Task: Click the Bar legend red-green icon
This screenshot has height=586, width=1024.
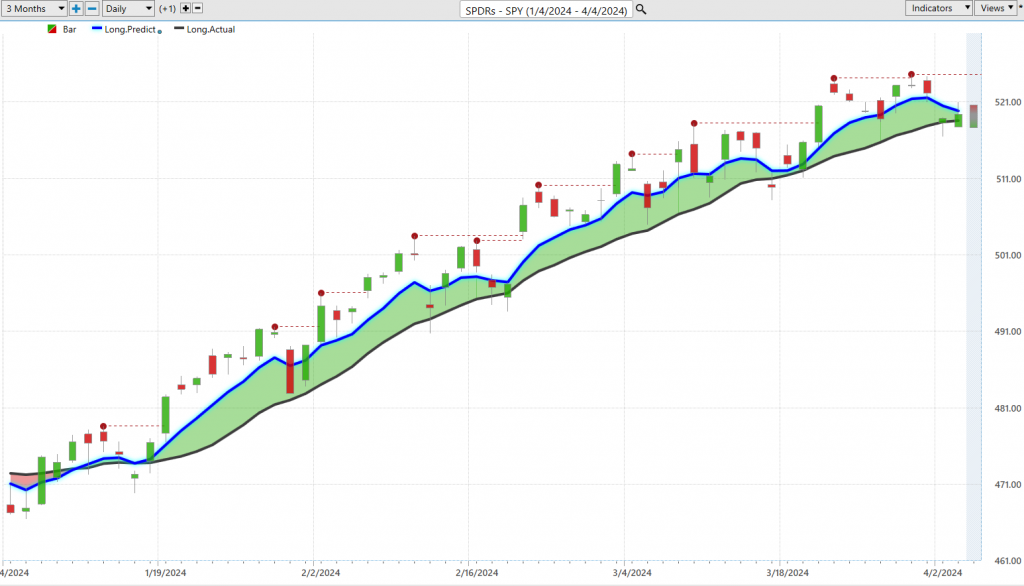Action: click(52, 30)
